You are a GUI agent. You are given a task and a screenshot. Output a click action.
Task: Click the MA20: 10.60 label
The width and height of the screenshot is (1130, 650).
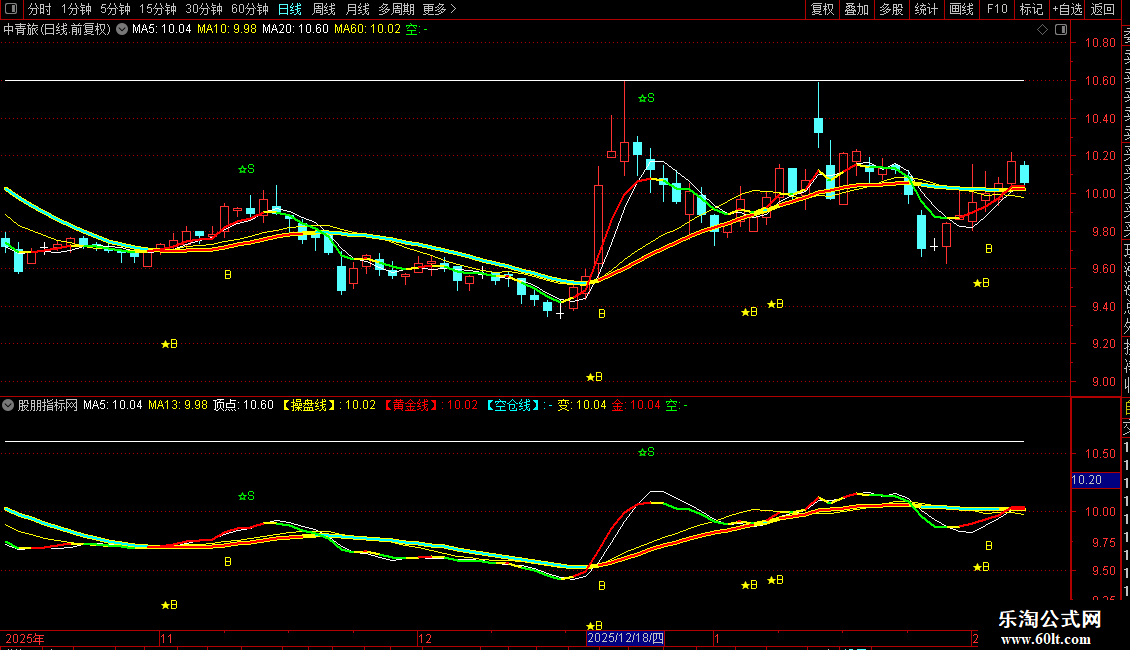click(295, 29)
